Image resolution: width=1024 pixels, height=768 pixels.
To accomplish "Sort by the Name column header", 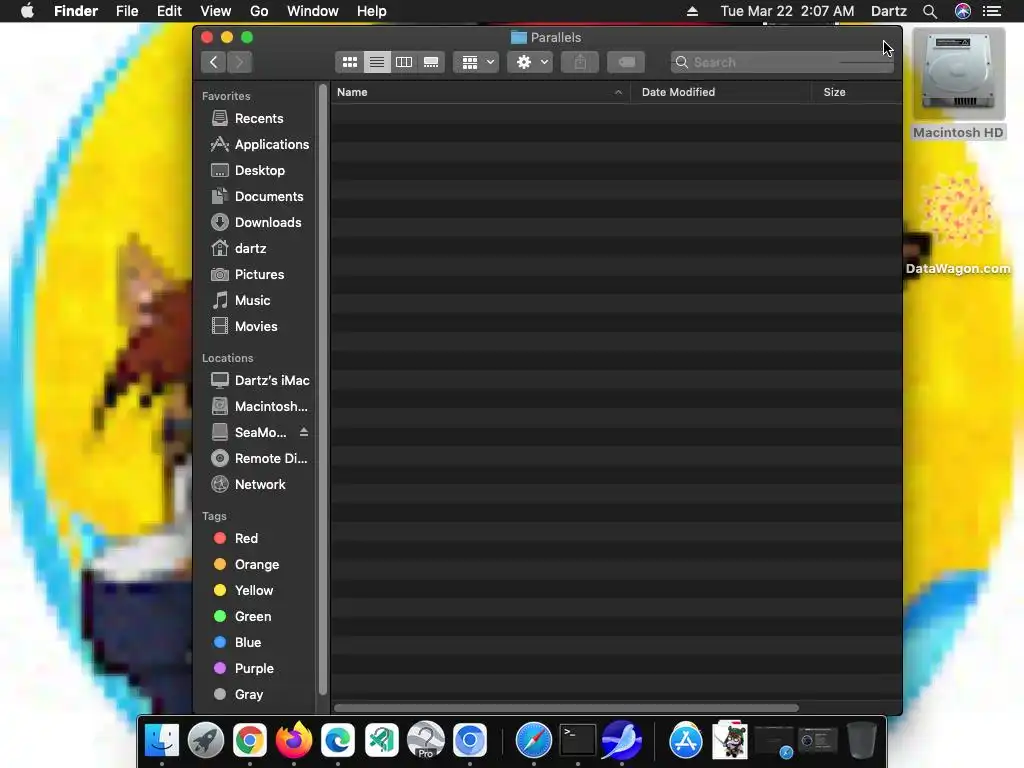I will click(480, 92).
